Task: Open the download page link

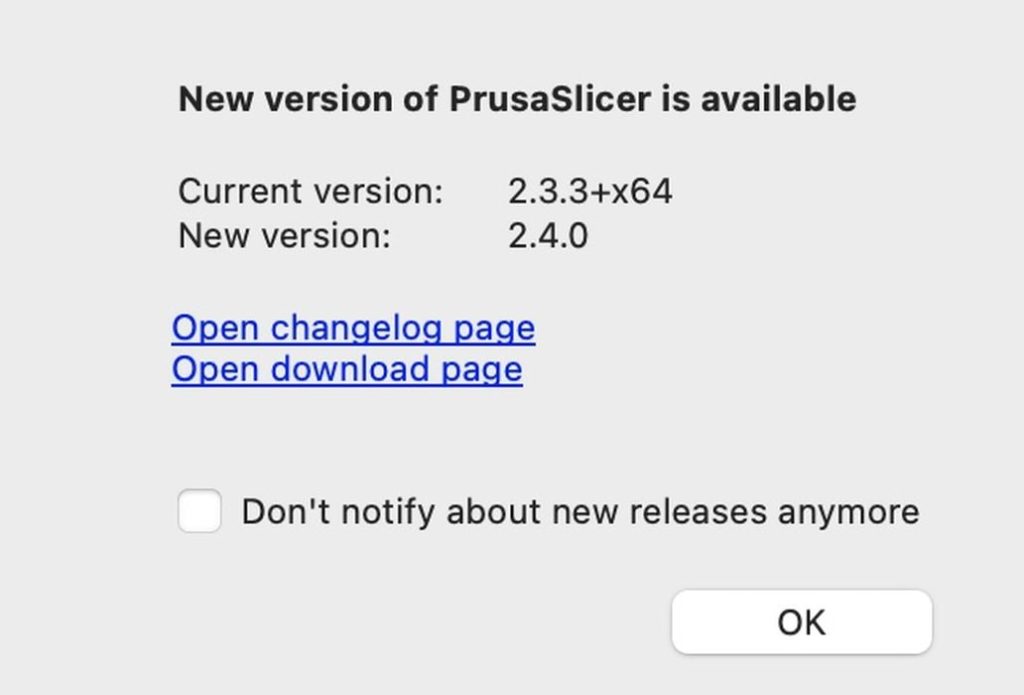Action: (346, 369)
